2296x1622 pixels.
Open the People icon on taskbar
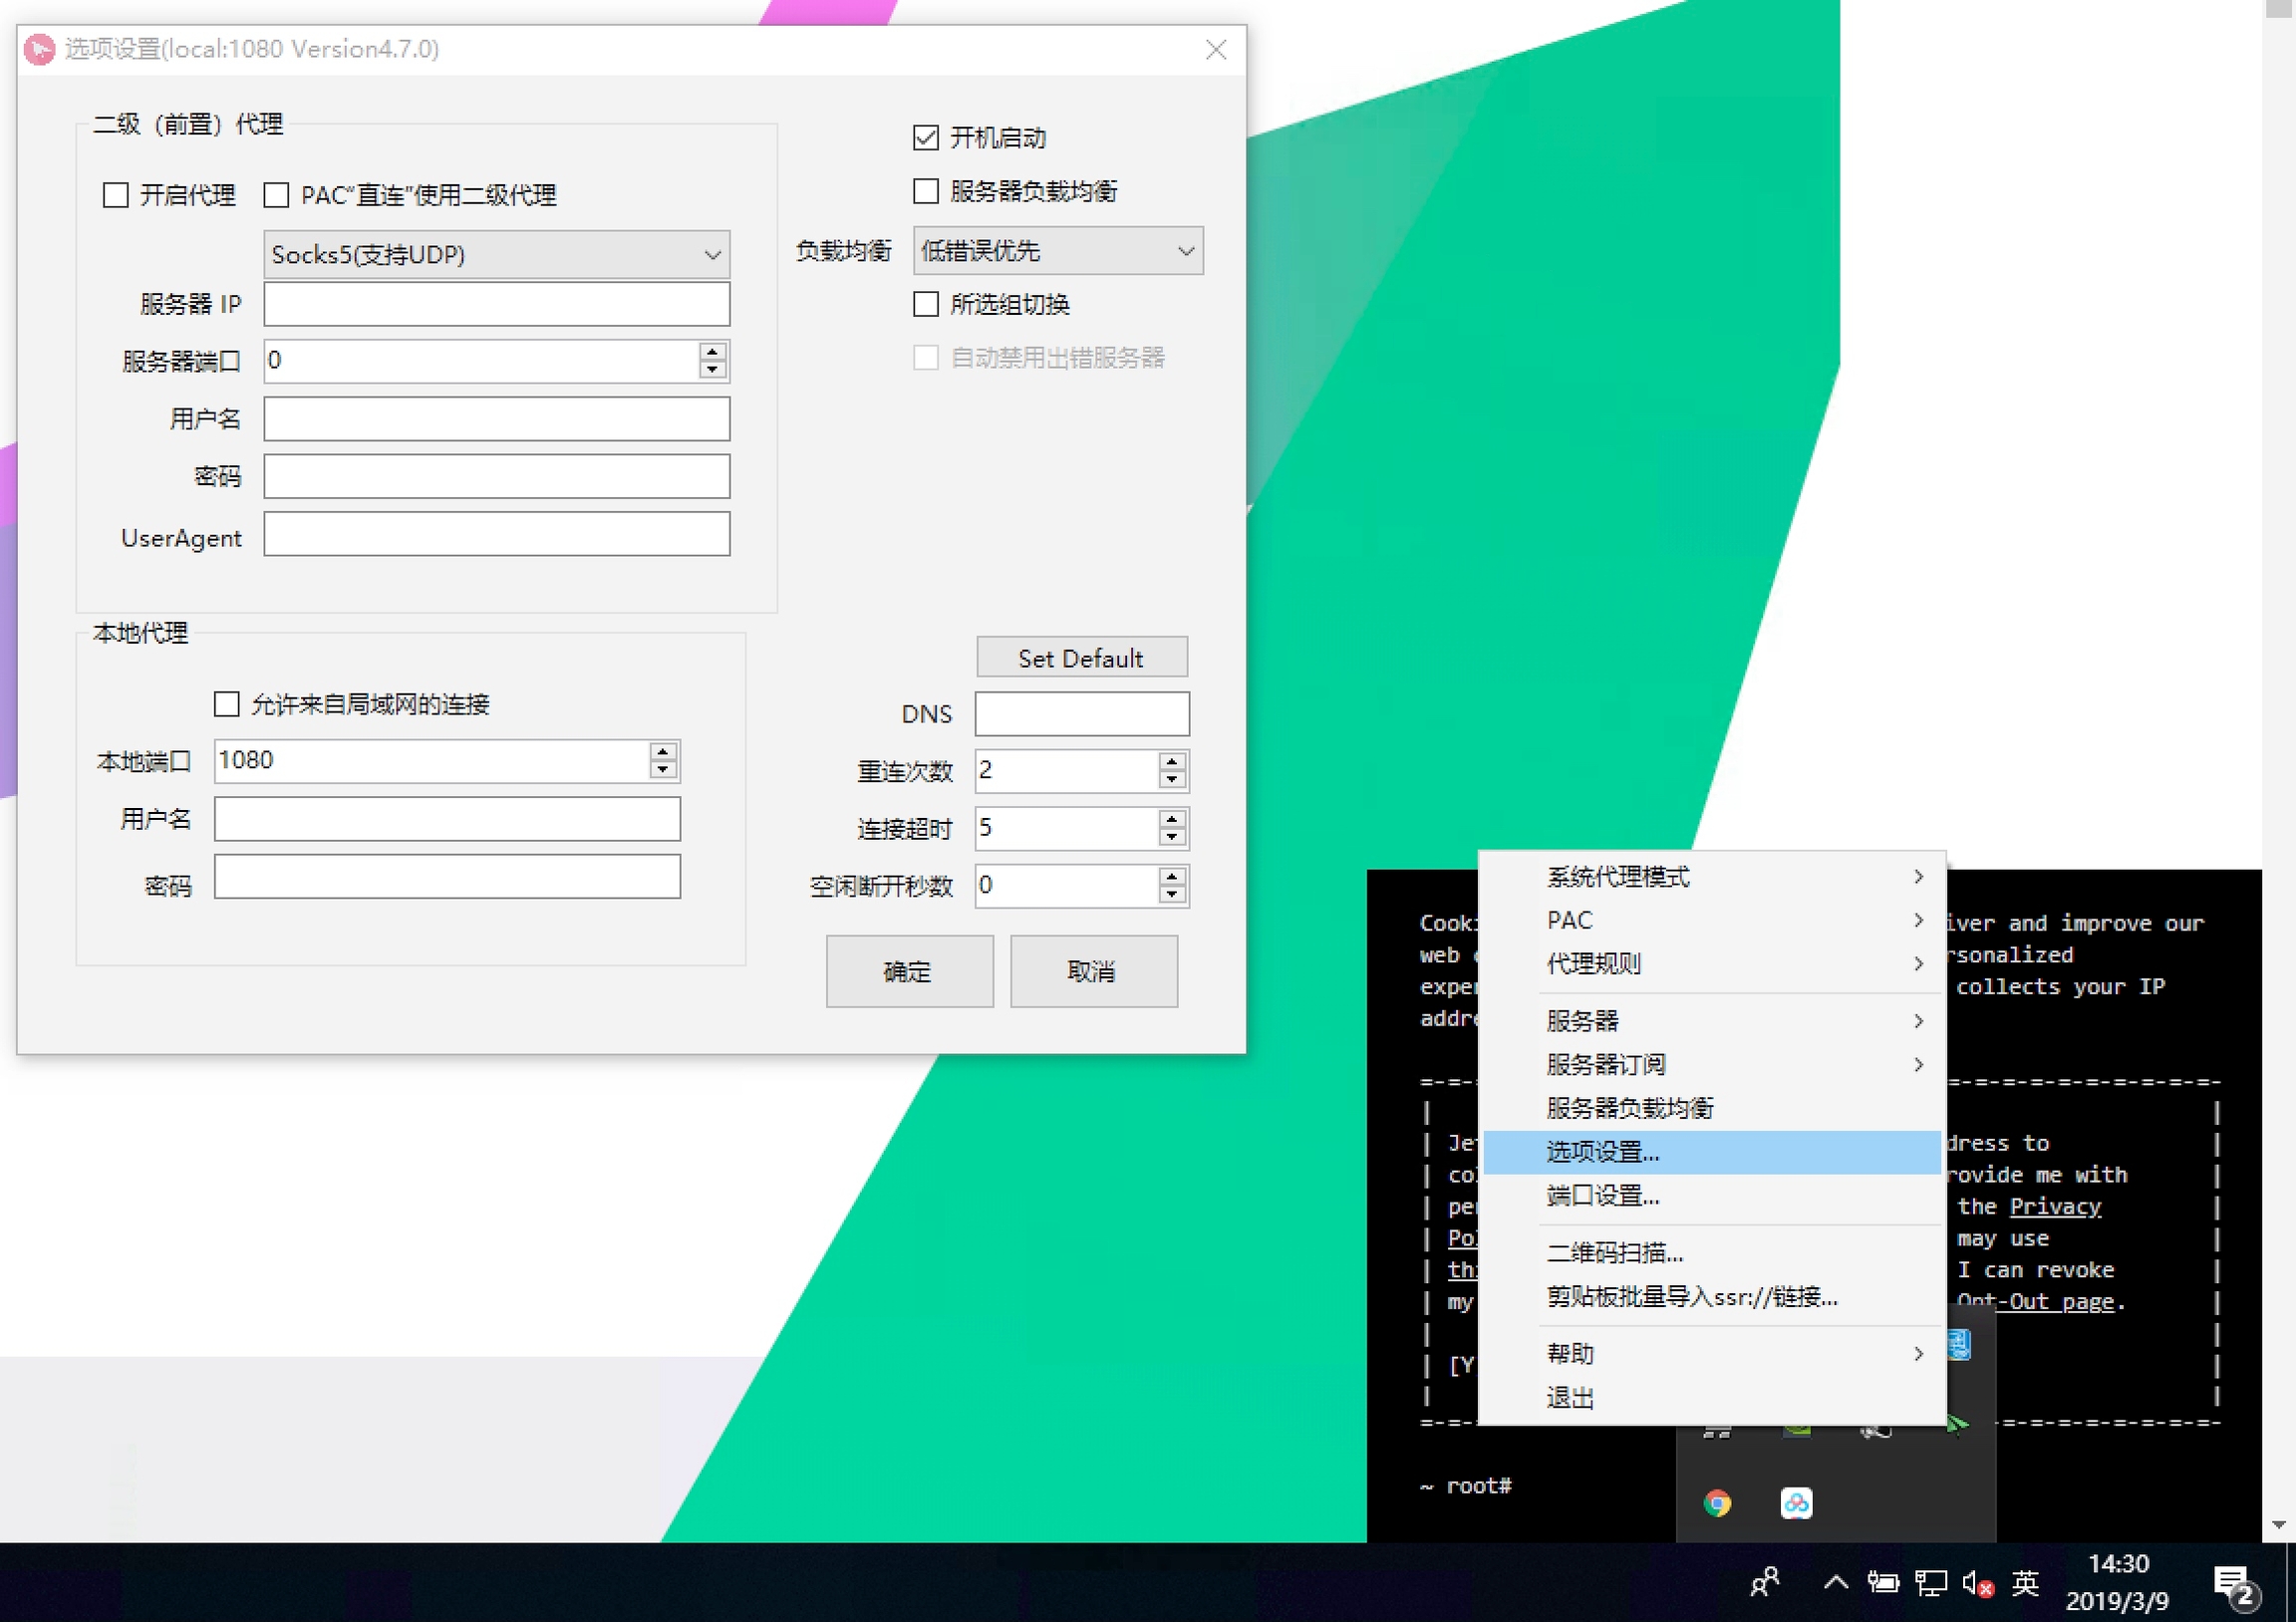pos(1765,1582)
